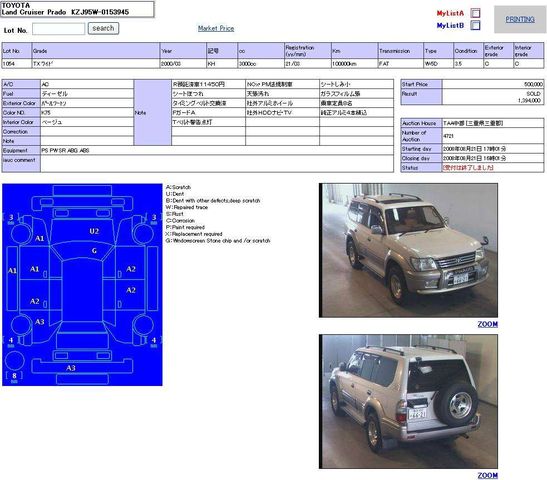The height and width of the screenshot is (480, 547).
Task: Click legend entry 'A:Scratch'
Action: [x=178, y=187]
